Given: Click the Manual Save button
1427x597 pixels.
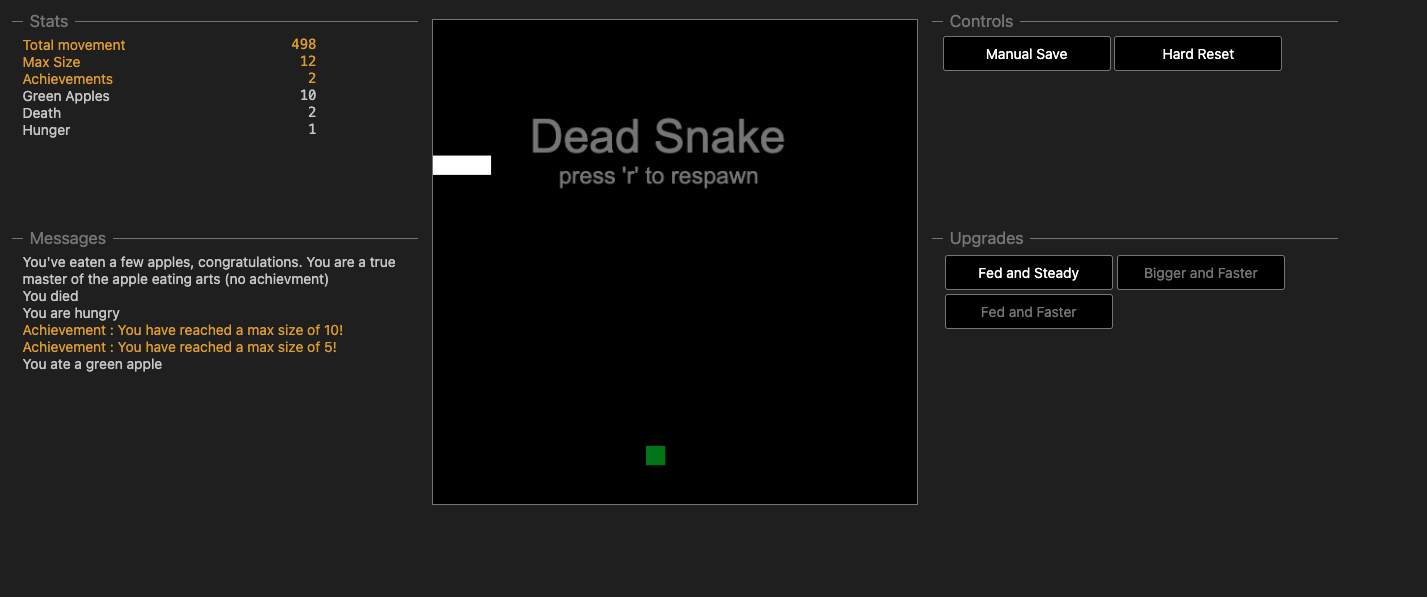Looking at the screenshot, I should (1027, 54).
